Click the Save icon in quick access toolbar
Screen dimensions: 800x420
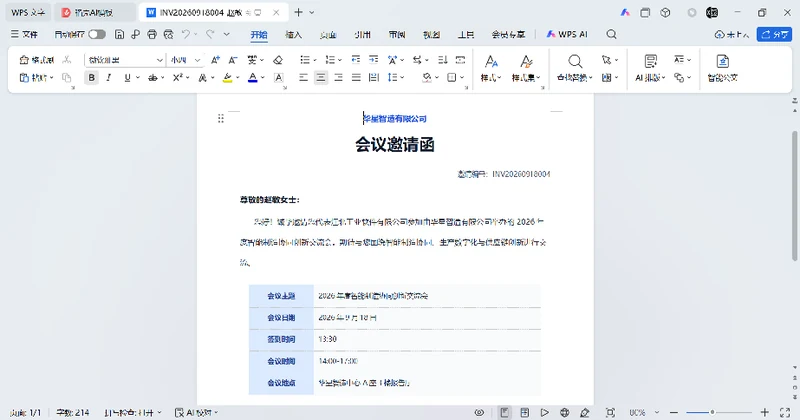click(119, 34)
